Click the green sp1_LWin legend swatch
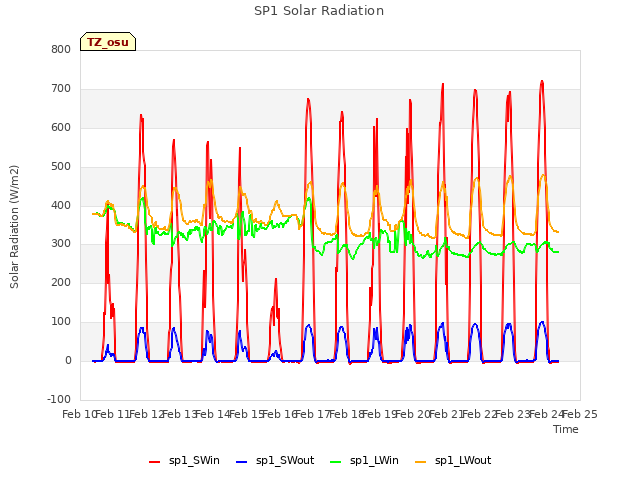640x480 pixels. pyautogui.click(x=335, y=462)
